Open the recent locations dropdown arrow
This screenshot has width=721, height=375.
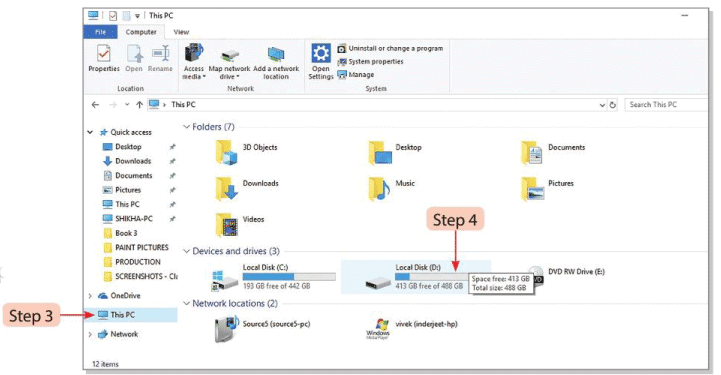127,105
